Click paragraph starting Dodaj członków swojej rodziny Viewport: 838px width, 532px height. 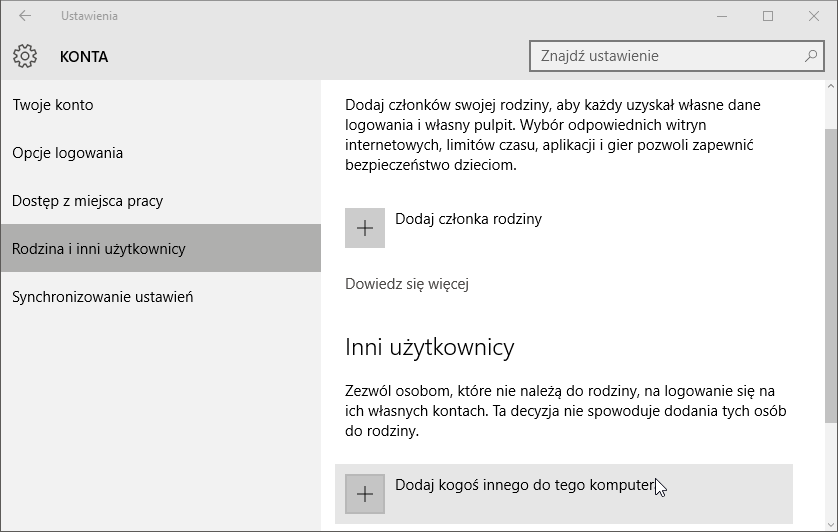[x=553, y=135]
